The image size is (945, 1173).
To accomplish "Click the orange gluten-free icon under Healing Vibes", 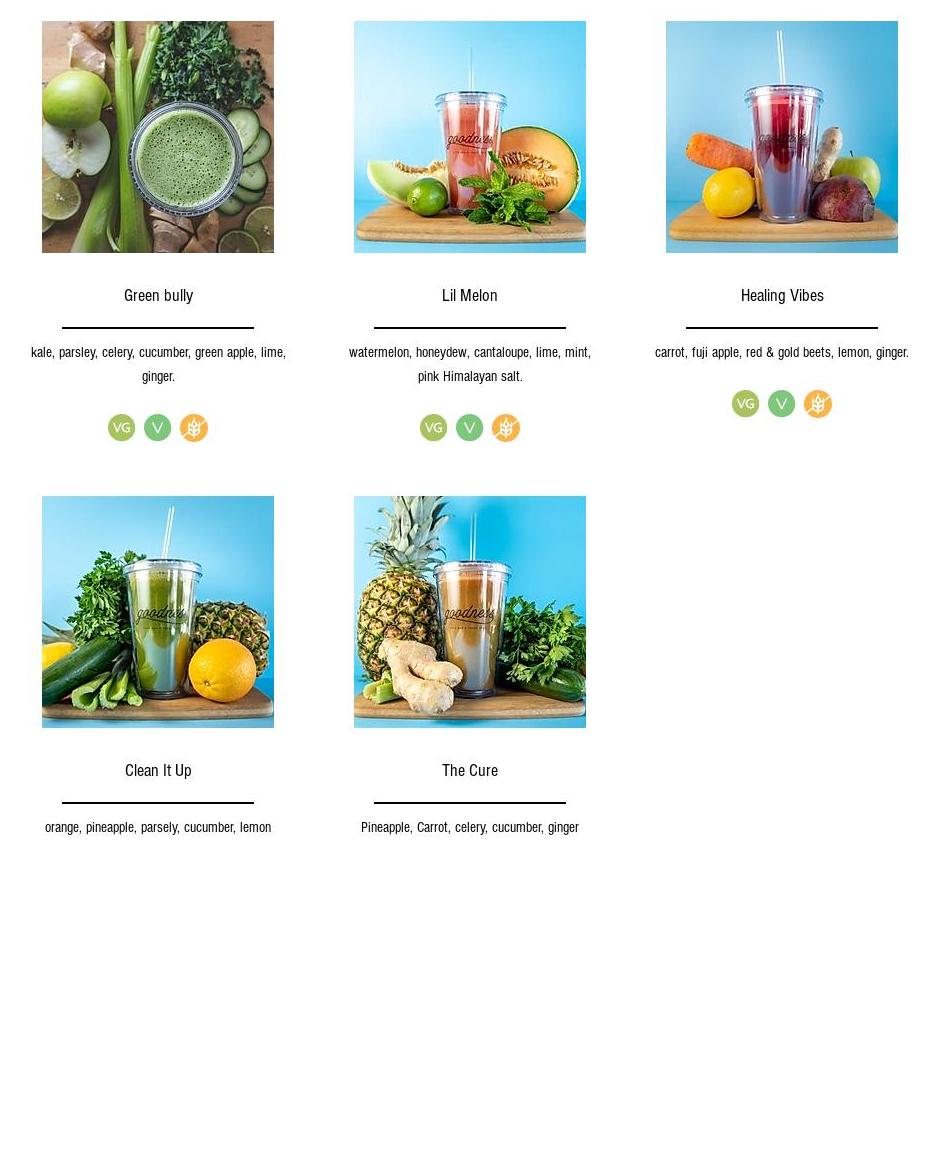I will tap(818, 404).
